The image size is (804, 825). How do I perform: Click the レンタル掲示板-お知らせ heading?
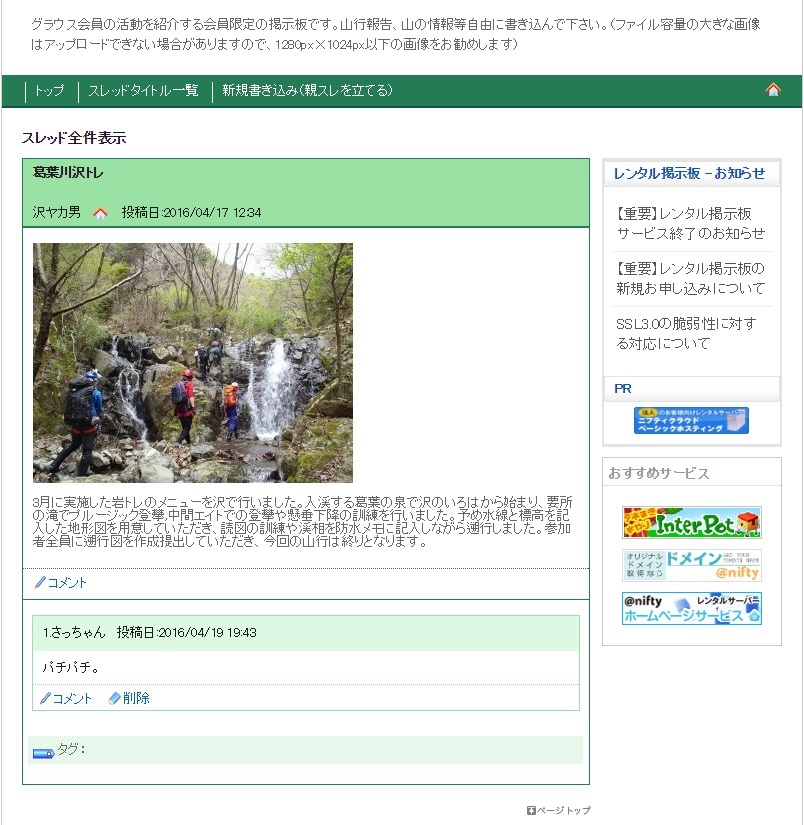[x=689, y=173]
